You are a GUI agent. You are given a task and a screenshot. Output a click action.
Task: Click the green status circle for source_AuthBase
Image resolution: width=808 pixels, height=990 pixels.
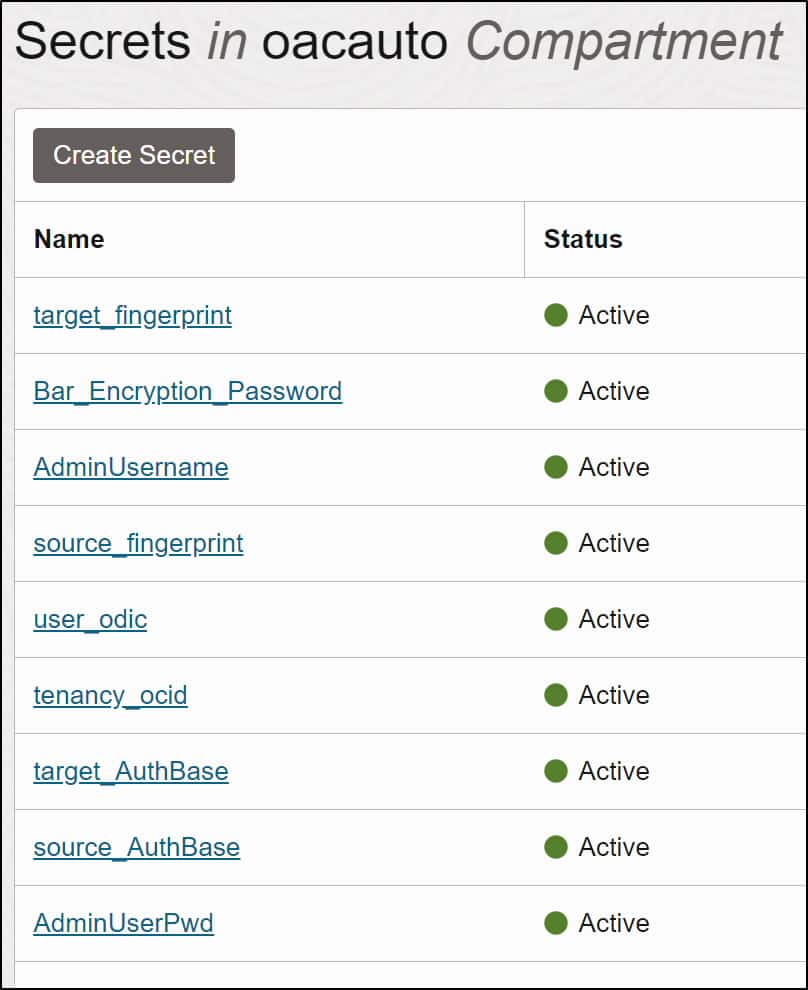[556, 847]
